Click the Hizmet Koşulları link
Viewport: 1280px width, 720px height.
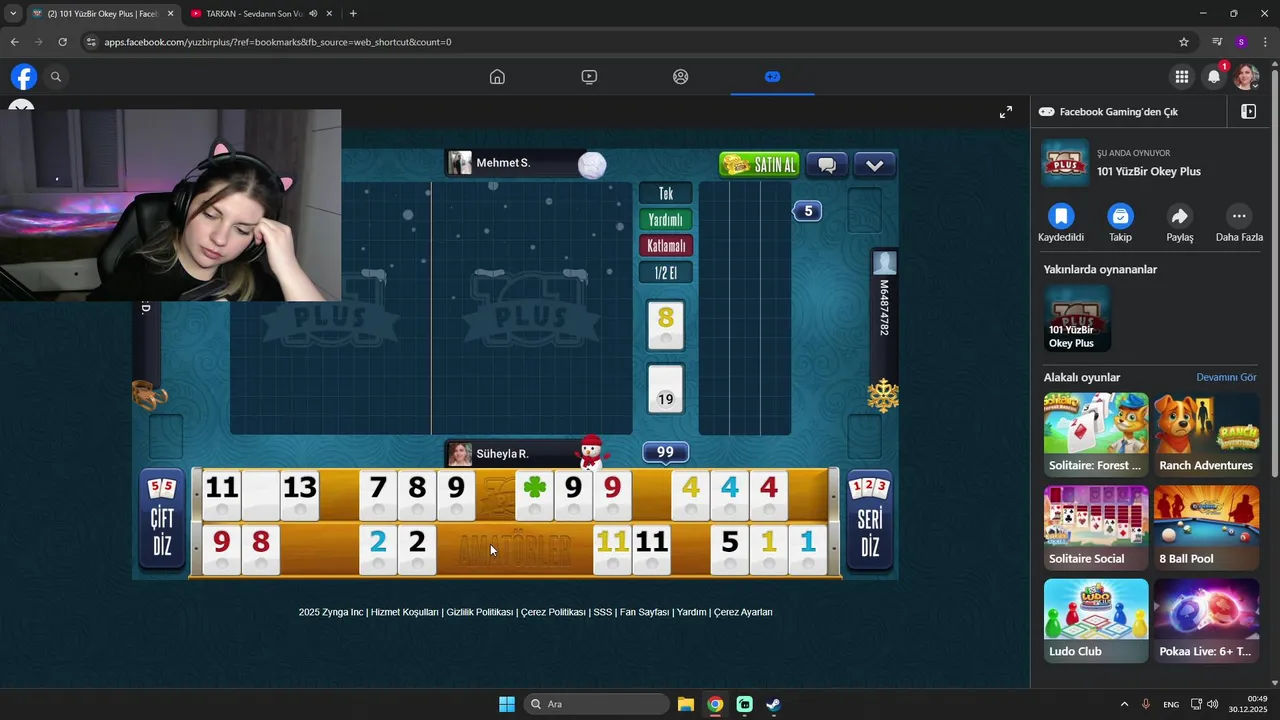(405, 612)
